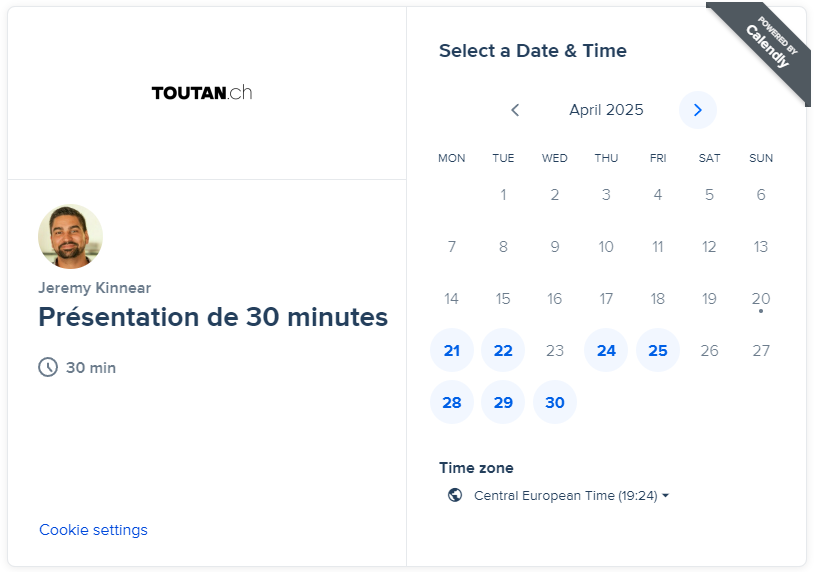Go back to the previous month

(515, 110)
